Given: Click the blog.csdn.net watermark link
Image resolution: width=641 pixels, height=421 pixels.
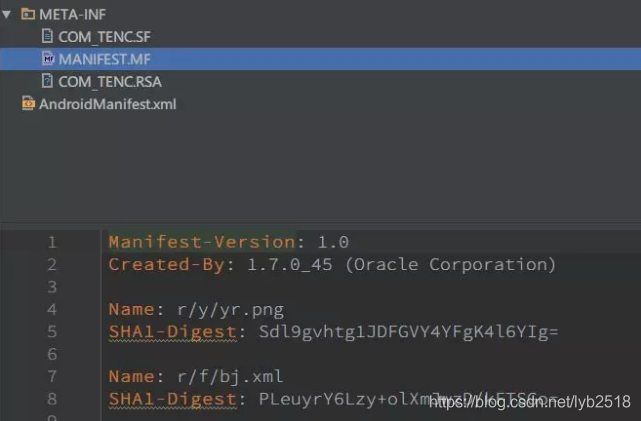Looking at the screenshot, I should (529, 401).
